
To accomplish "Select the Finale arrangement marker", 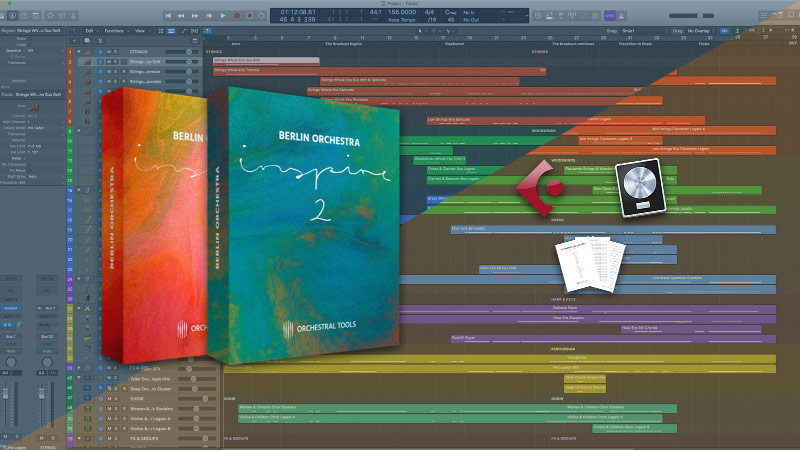I will coord(704,44).
